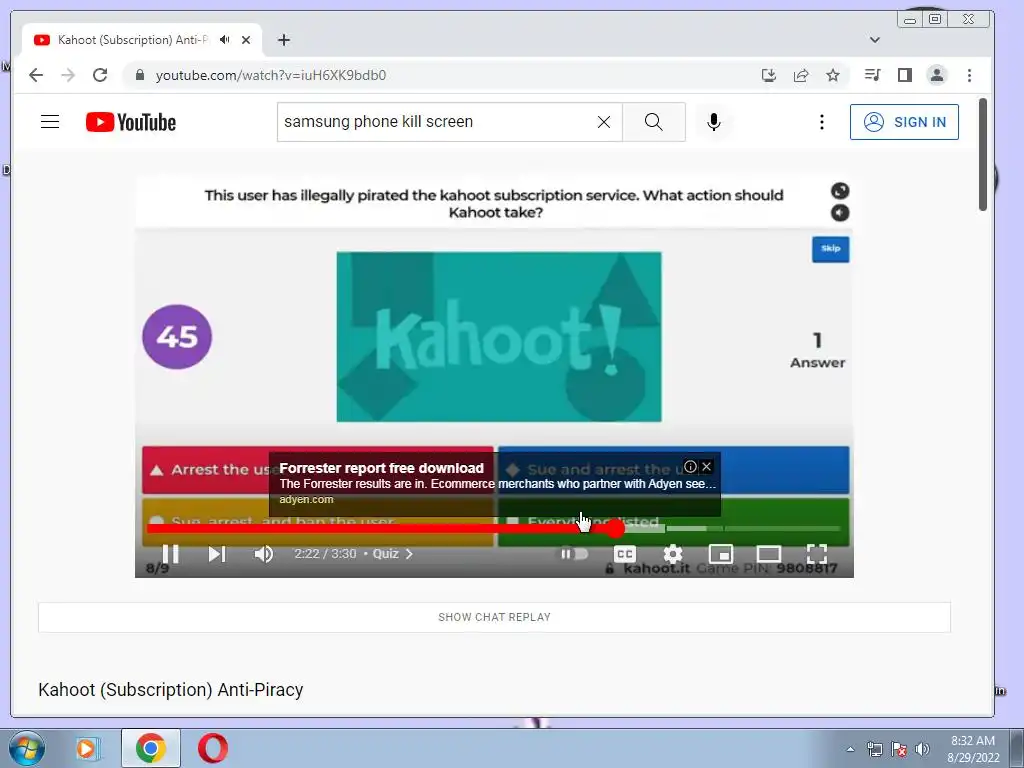Close the Kahoot YouTube tab
Screen dimensions: 1024x768
point(246,40)
